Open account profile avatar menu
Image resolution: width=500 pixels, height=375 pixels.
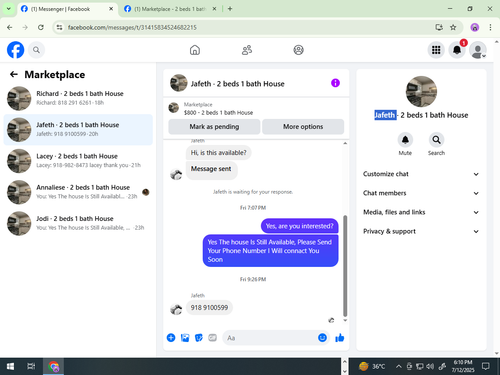coord(478,50)
